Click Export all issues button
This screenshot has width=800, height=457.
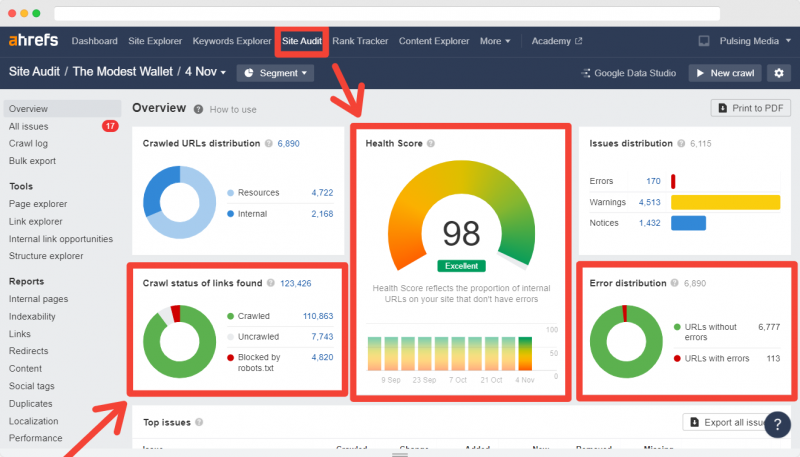click(x=730, y=422)
